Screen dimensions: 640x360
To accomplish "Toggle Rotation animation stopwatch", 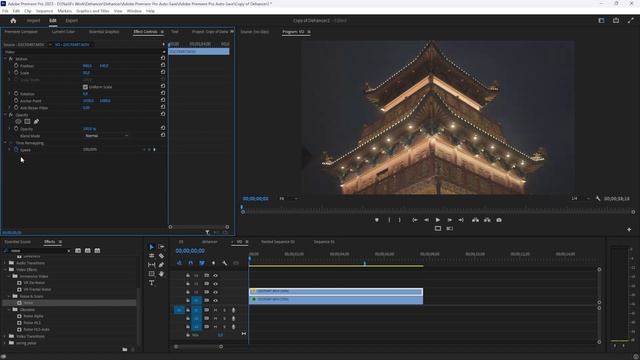I will [x=16, y=94].
